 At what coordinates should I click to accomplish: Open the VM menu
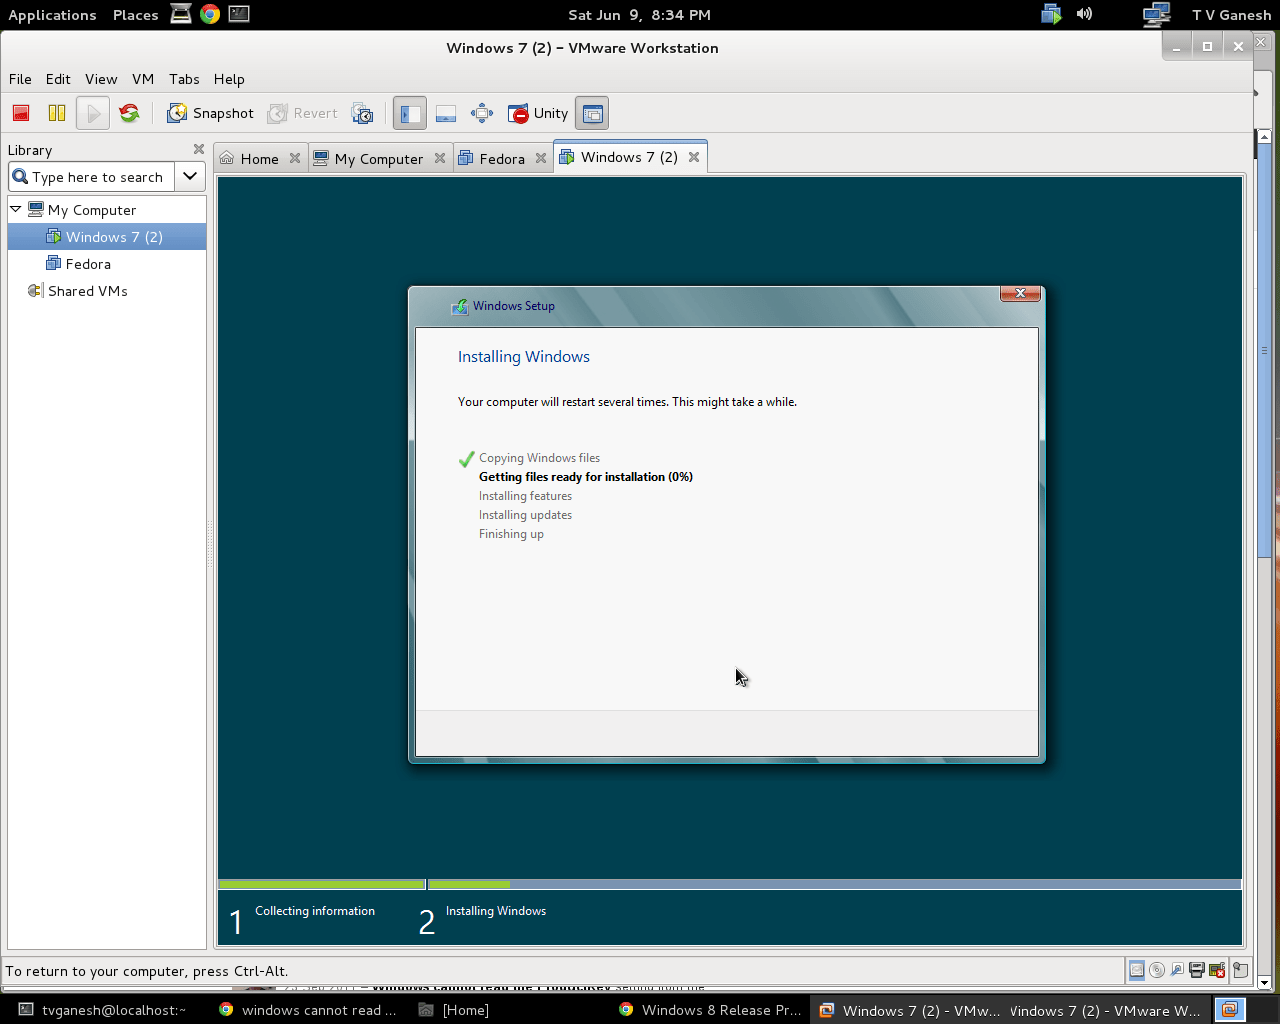coord(143,79)
